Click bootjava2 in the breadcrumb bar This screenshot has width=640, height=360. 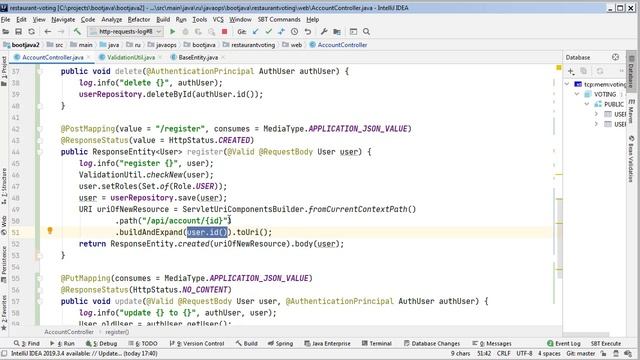click(25, 45)
